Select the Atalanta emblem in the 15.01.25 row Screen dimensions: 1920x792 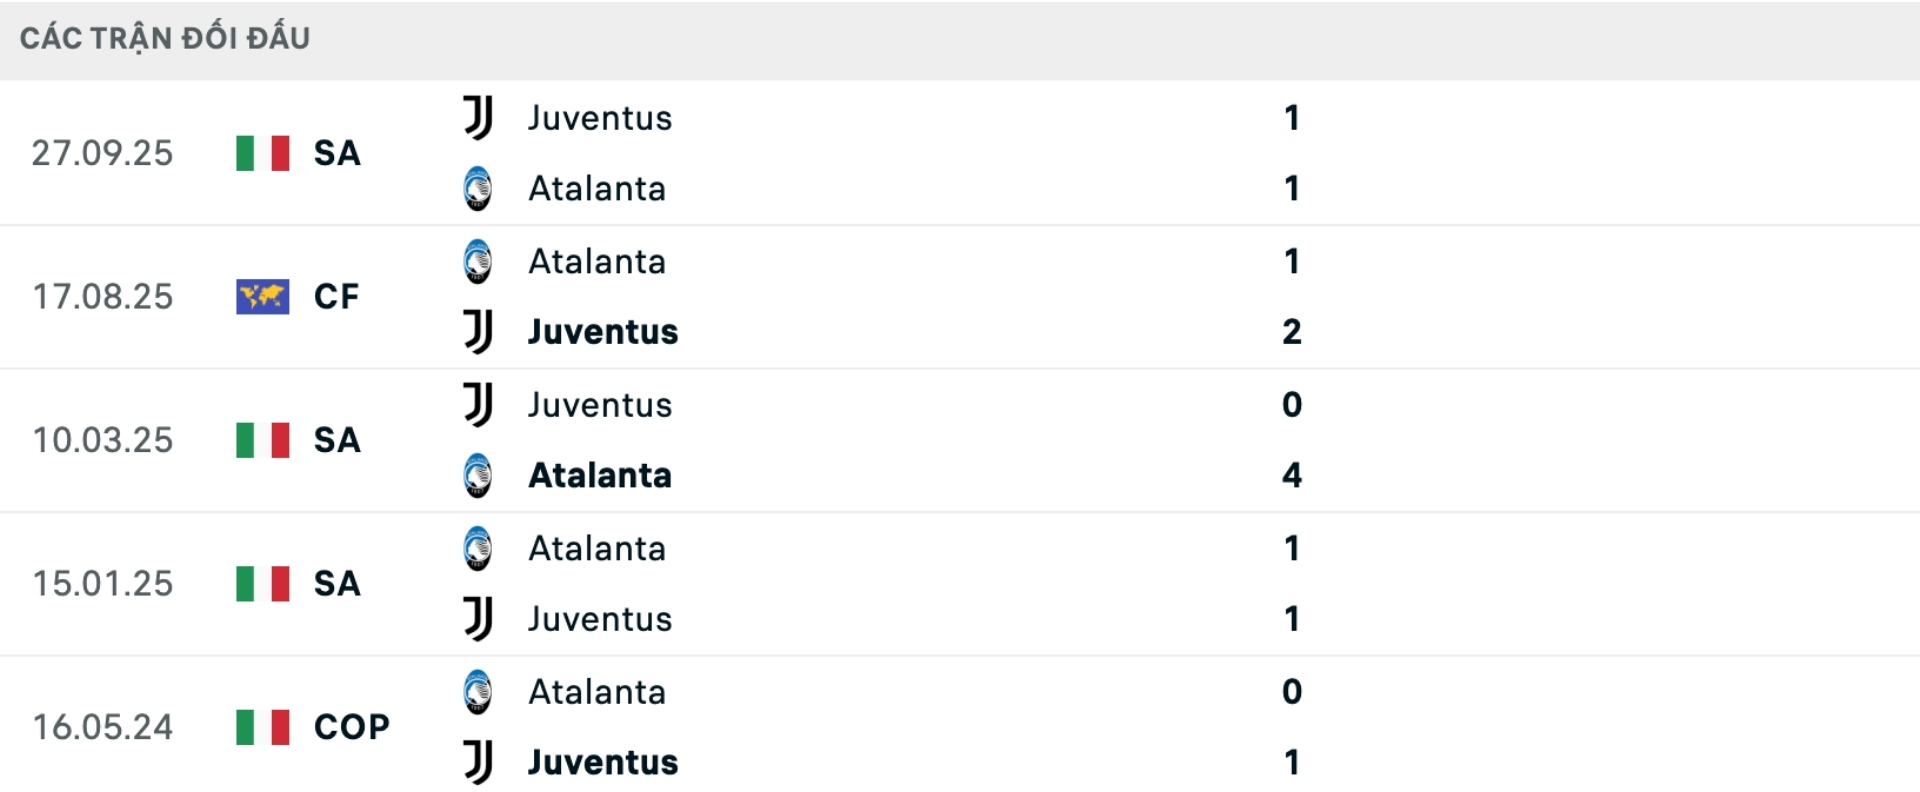(478, 549)
